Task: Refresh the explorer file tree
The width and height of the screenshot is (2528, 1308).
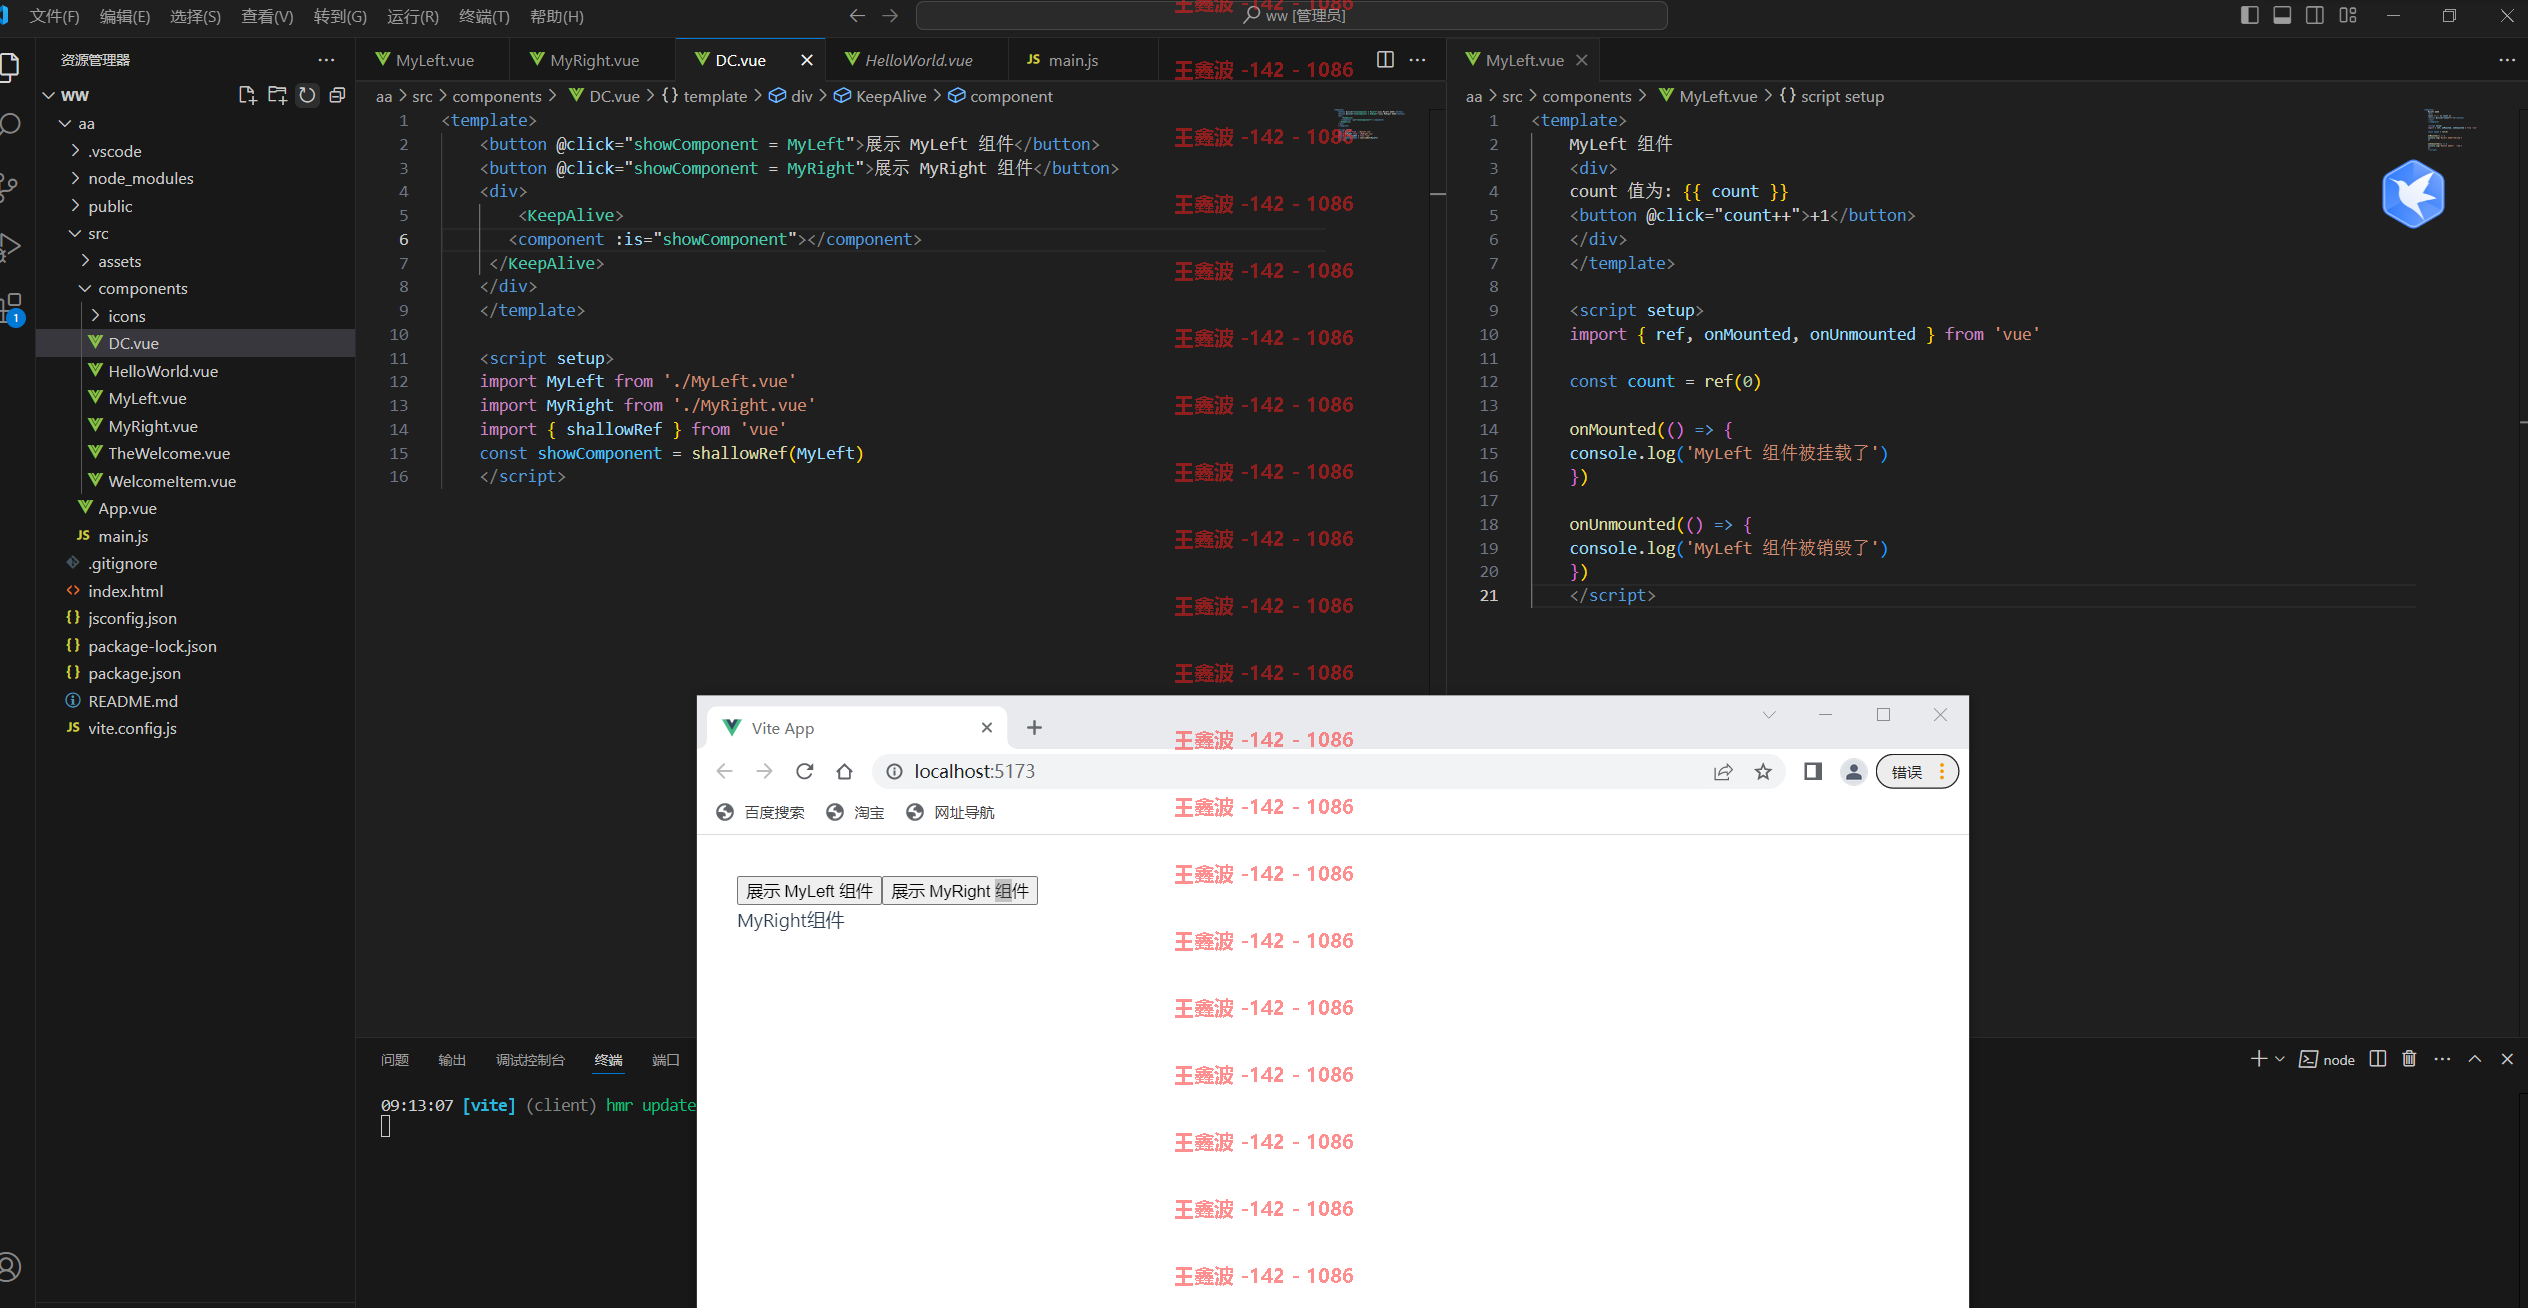Action: click(307, 95)
